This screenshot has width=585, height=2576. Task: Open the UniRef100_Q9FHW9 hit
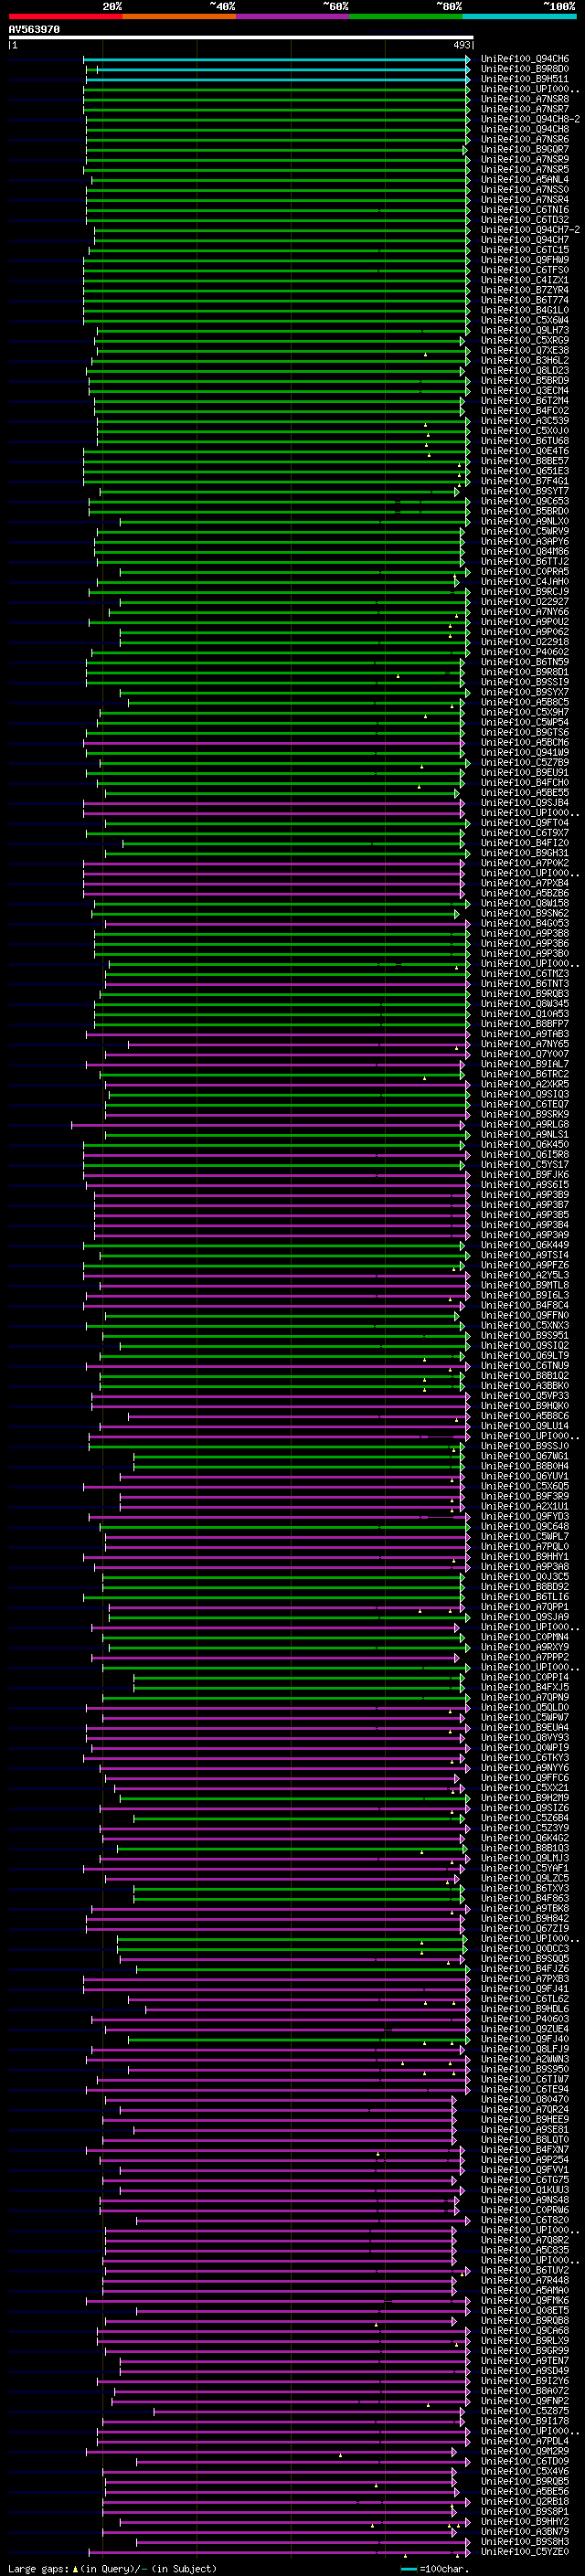(x=525, y=260)
